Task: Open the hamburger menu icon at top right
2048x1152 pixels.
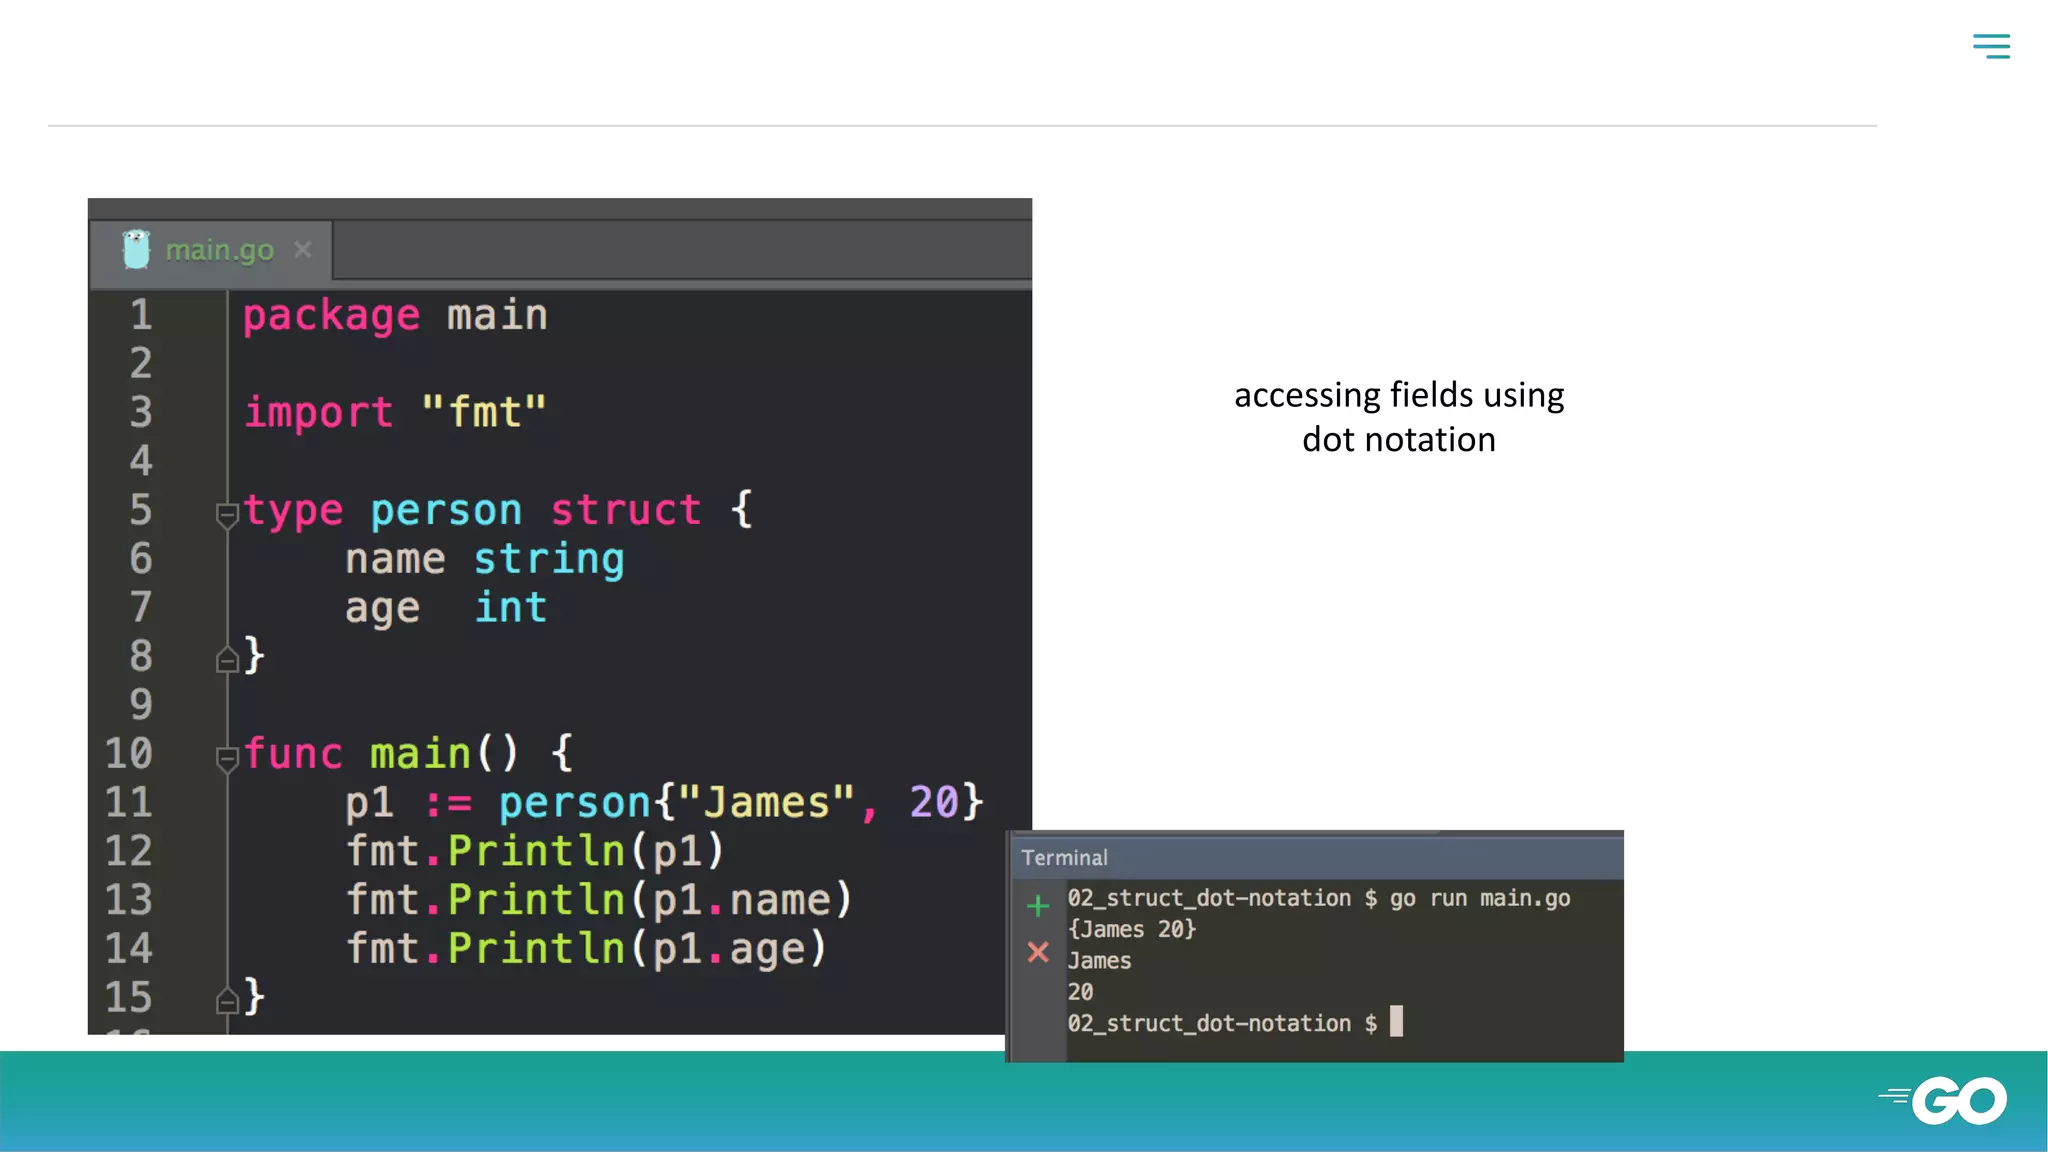Action: coord(1991,46)
